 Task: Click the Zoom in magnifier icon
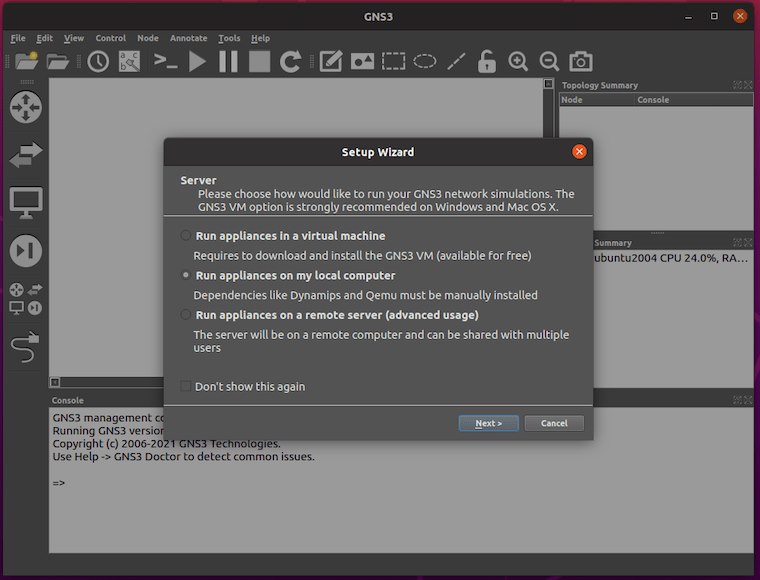(518, 62)
